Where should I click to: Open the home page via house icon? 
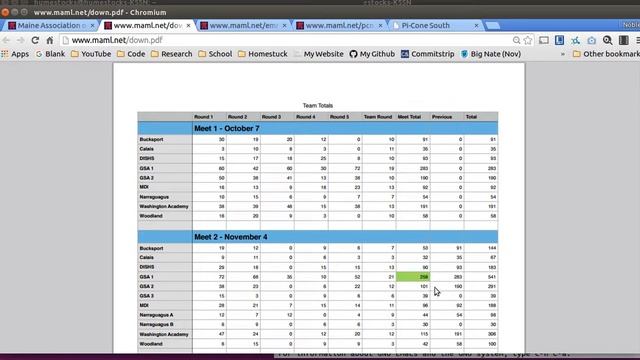(x=50, y=40)
